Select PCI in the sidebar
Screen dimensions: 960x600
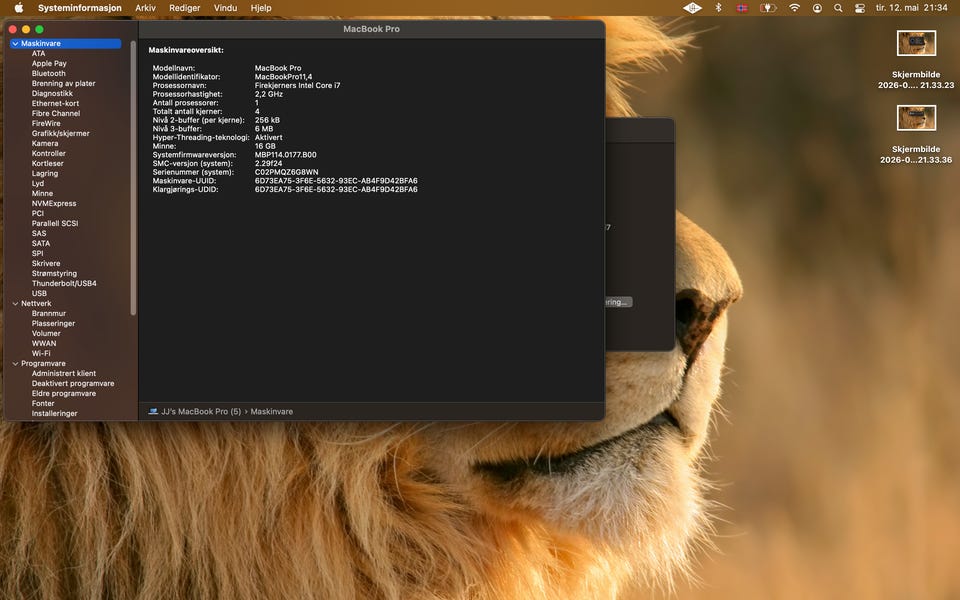click(x=38, y=214)
